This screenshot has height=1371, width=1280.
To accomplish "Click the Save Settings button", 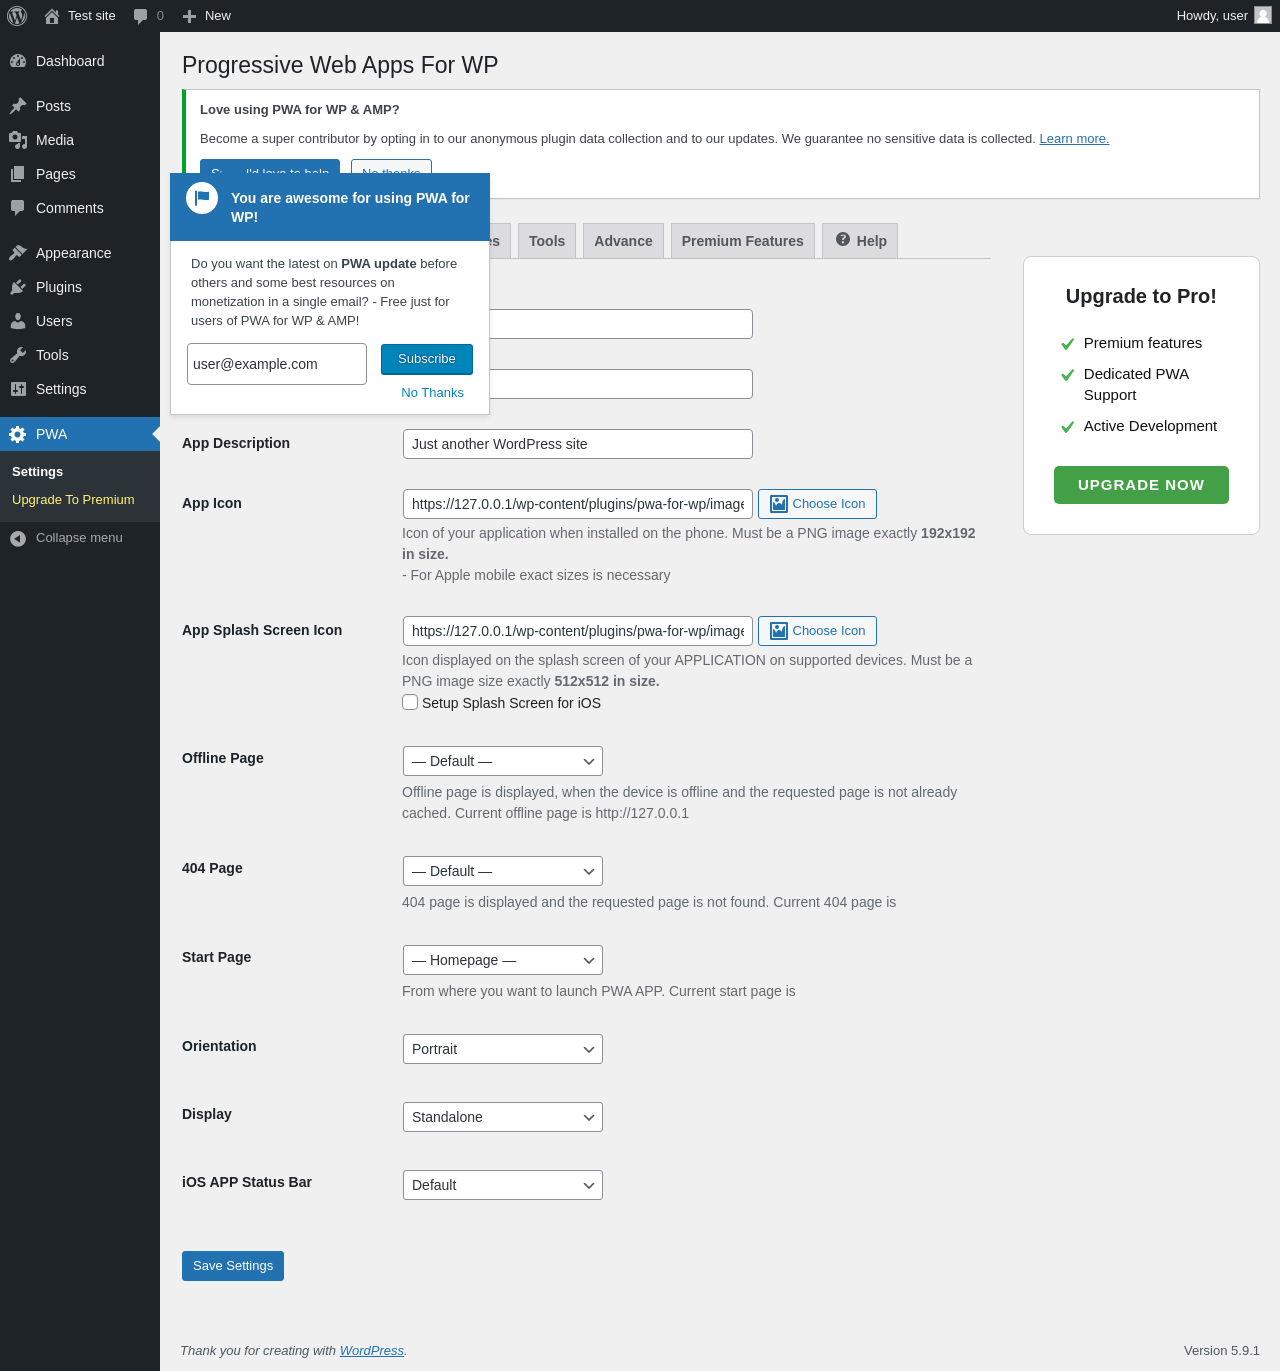I will (x=233, y=1266).
